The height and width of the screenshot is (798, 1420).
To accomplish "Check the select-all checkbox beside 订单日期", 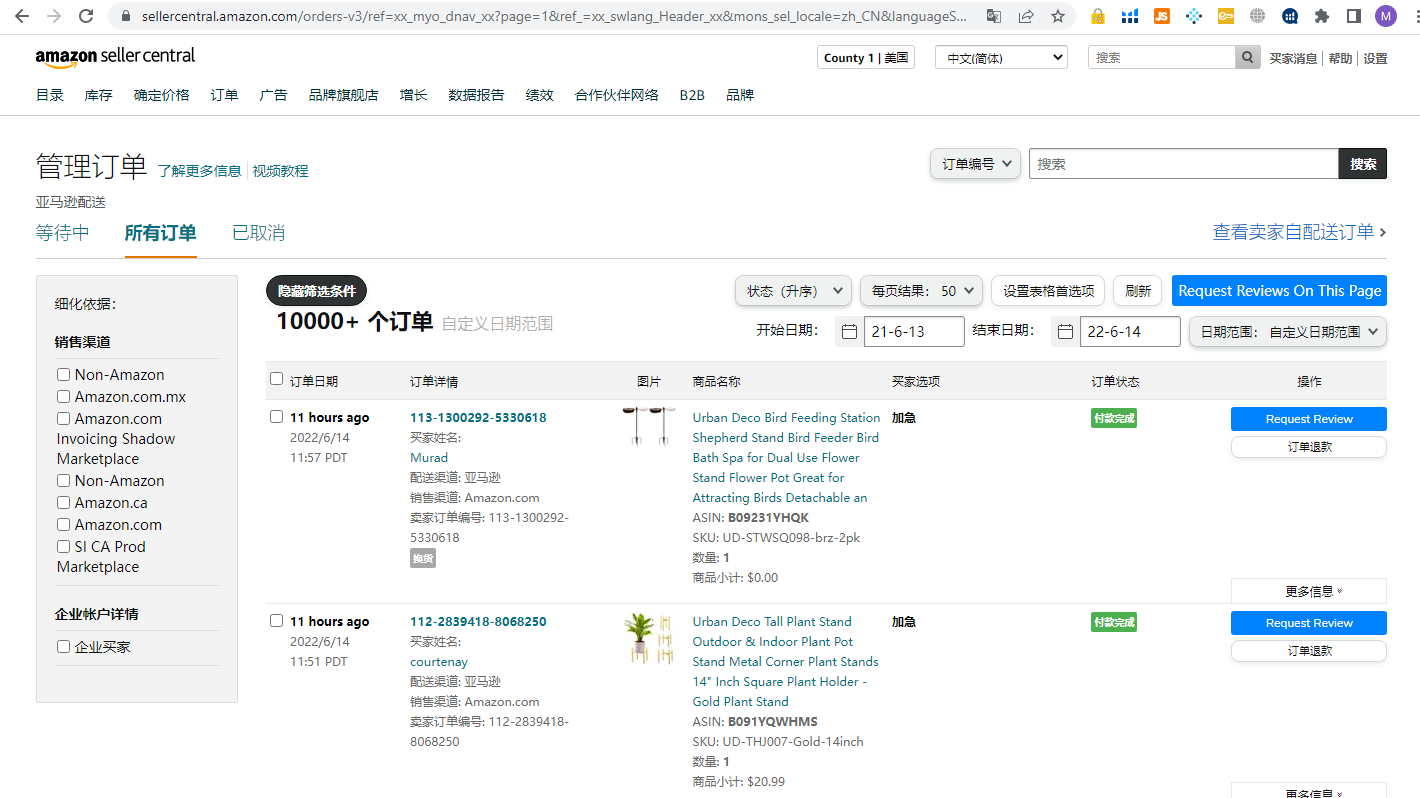I will [x=277, y=379].
